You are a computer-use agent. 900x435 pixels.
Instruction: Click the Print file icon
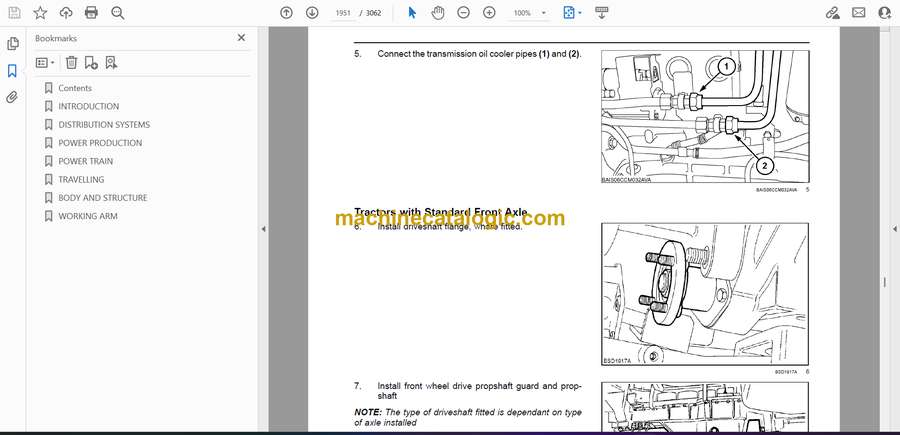coord(92,13)
